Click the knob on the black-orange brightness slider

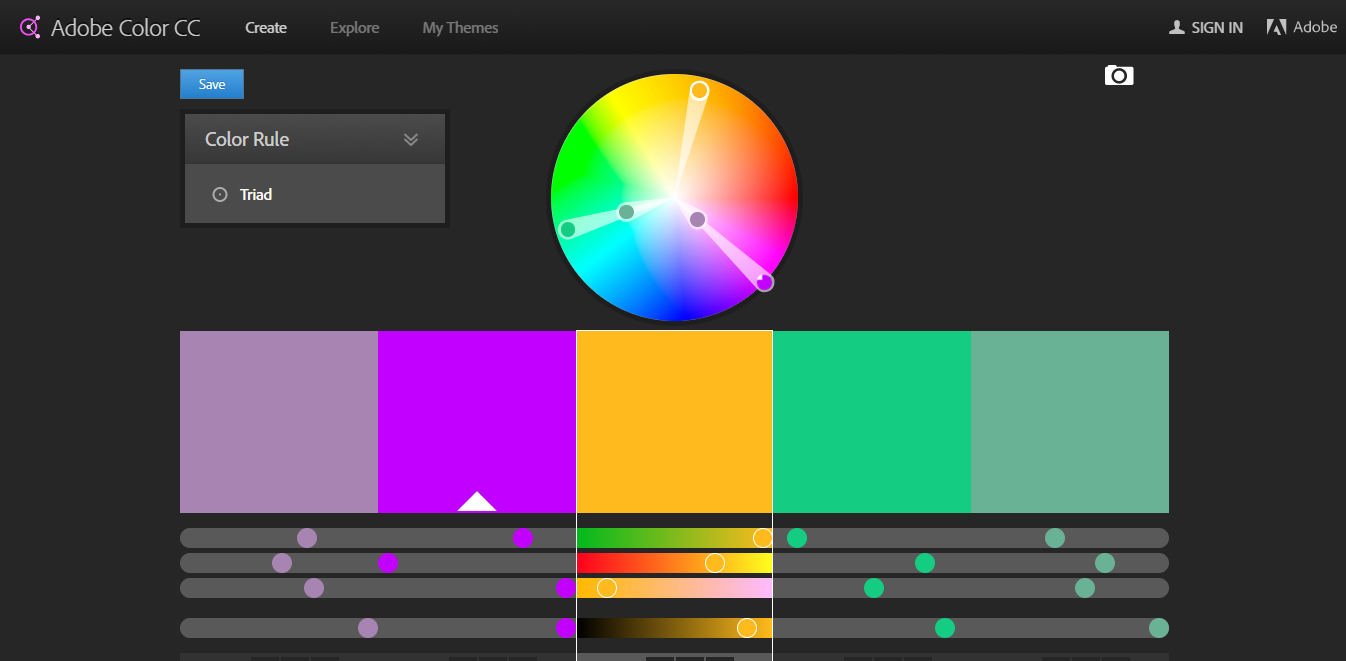747,628
